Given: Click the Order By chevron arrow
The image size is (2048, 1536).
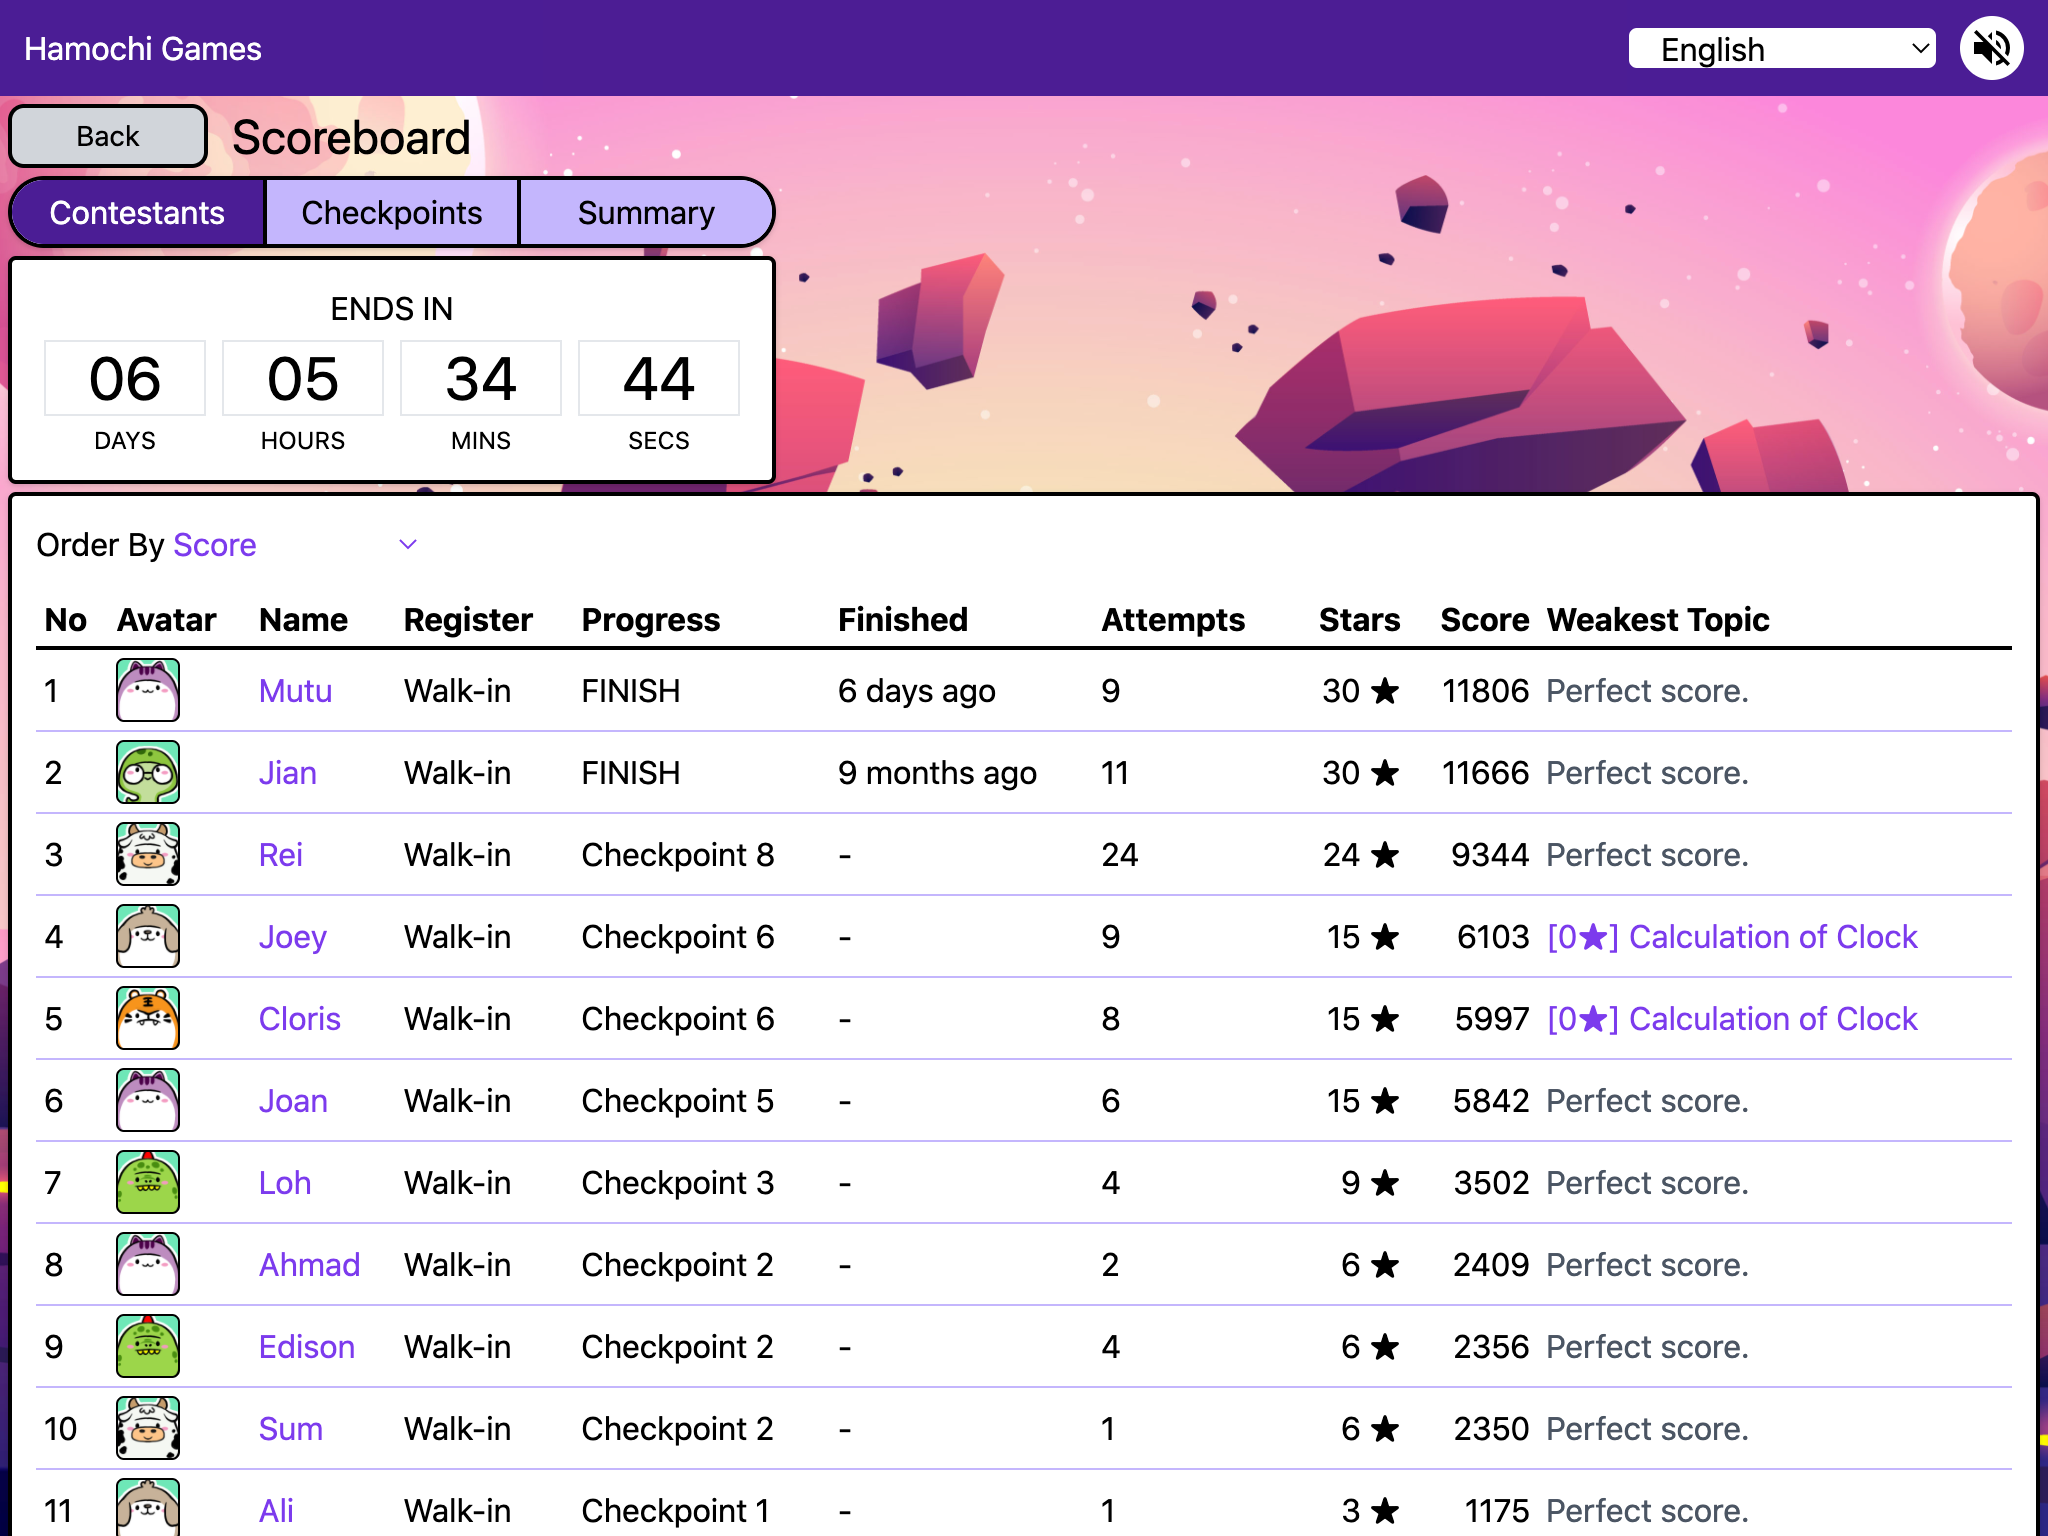Looking at the screenshot, I should (x=408, y=545).
